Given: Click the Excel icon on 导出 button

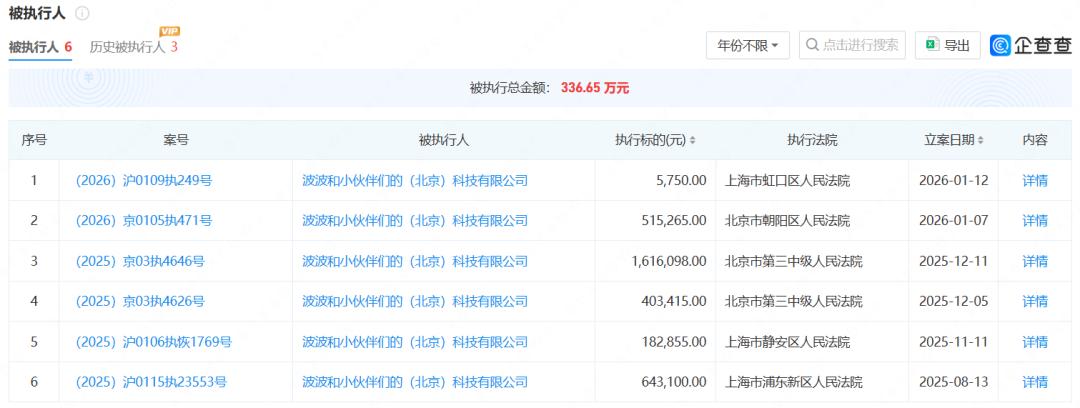Looking at the screenshot, I should 933,45.
